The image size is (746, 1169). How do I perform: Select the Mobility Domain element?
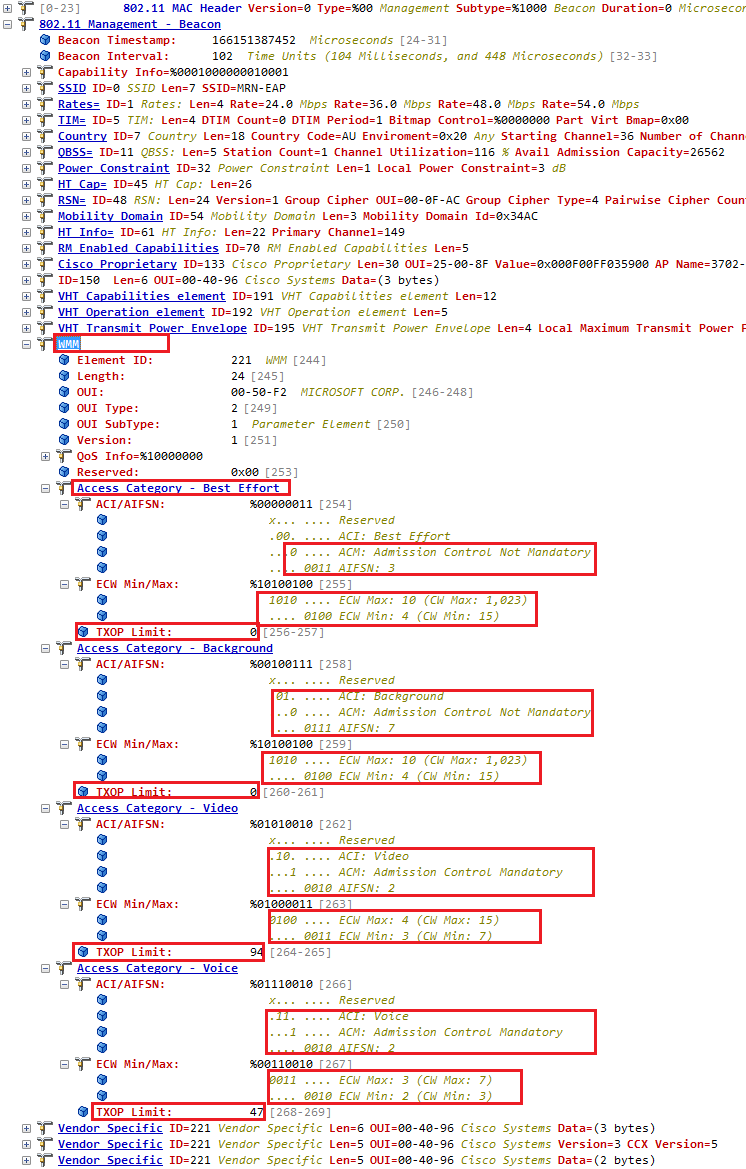tap(109, 216)
